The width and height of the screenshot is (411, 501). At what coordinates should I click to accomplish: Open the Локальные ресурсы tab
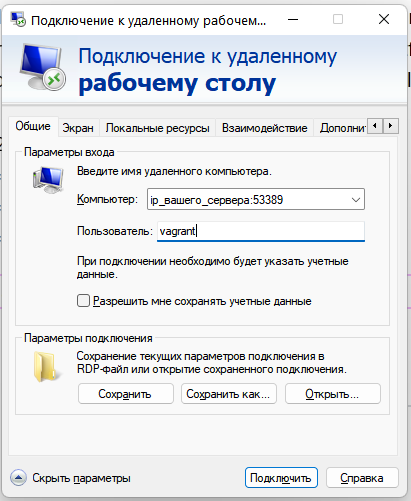tap(157, 128)
